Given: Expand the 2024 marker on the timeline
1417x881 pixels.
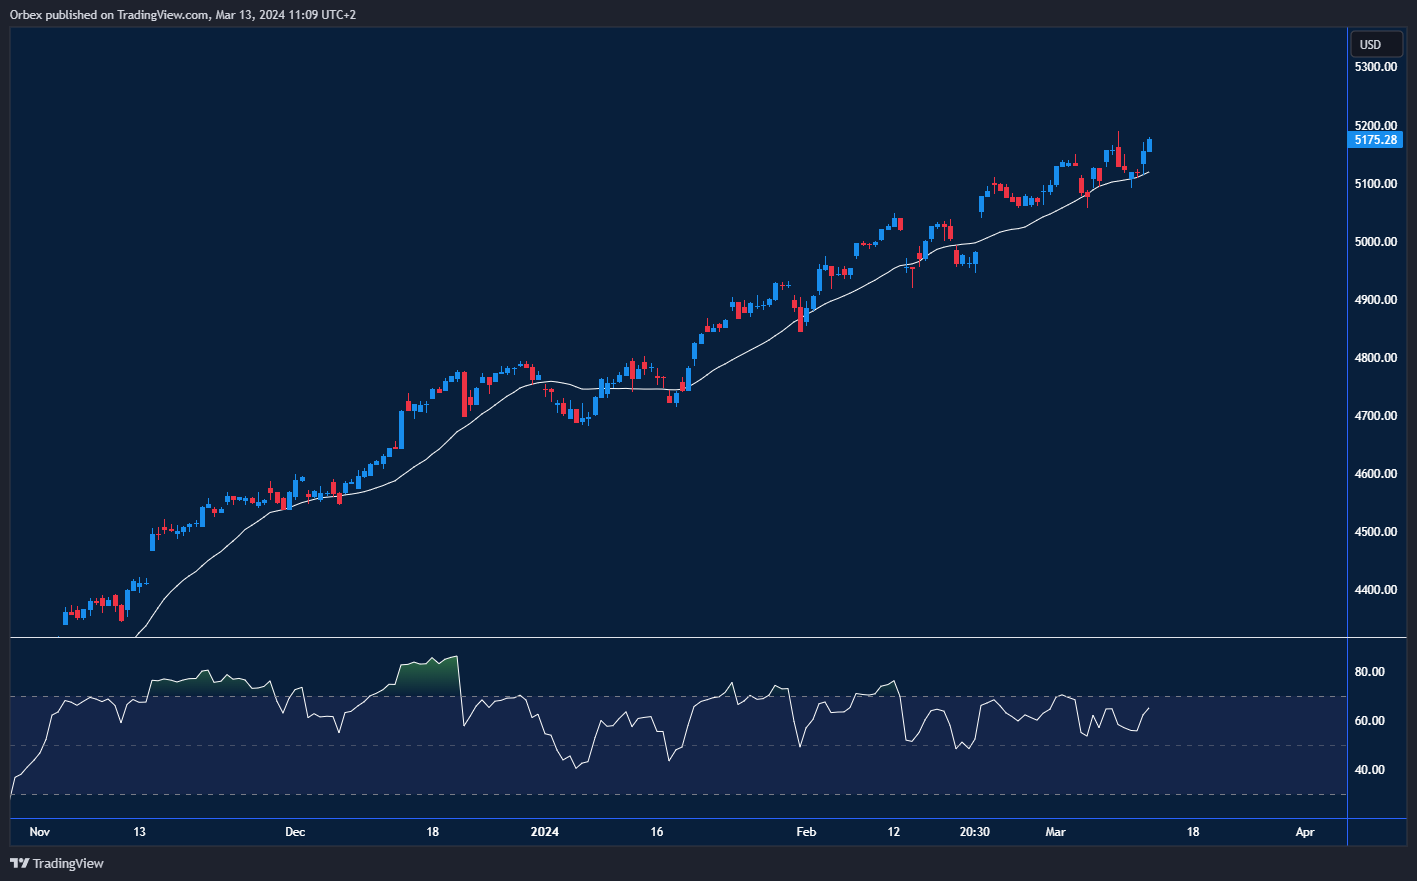Looking at the screenshot, I should click(x=545, y=832).
